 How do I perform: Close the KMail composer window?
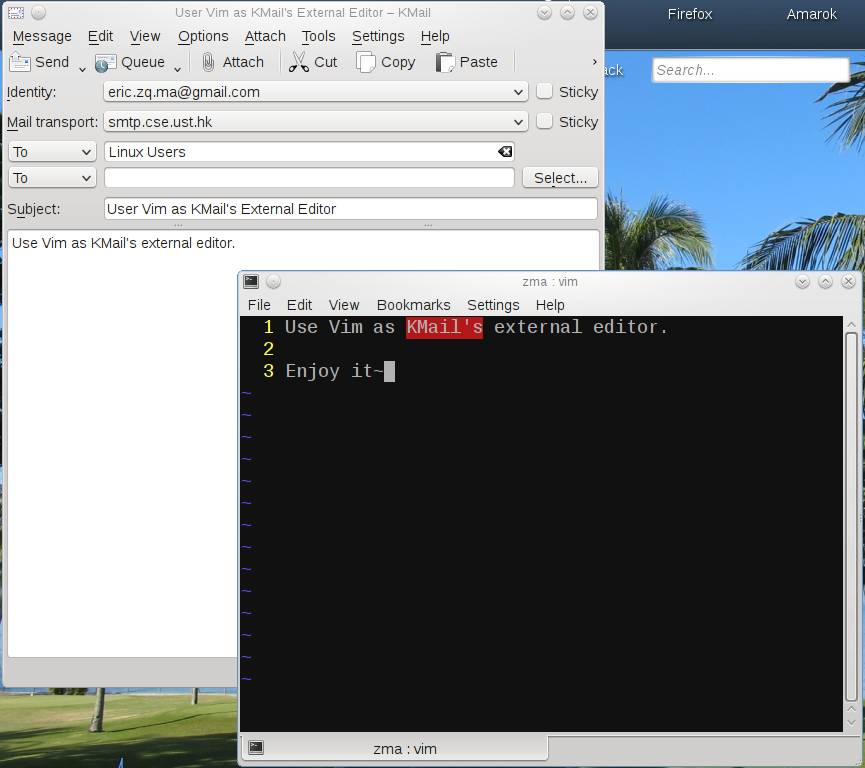(x=590, y=13)
